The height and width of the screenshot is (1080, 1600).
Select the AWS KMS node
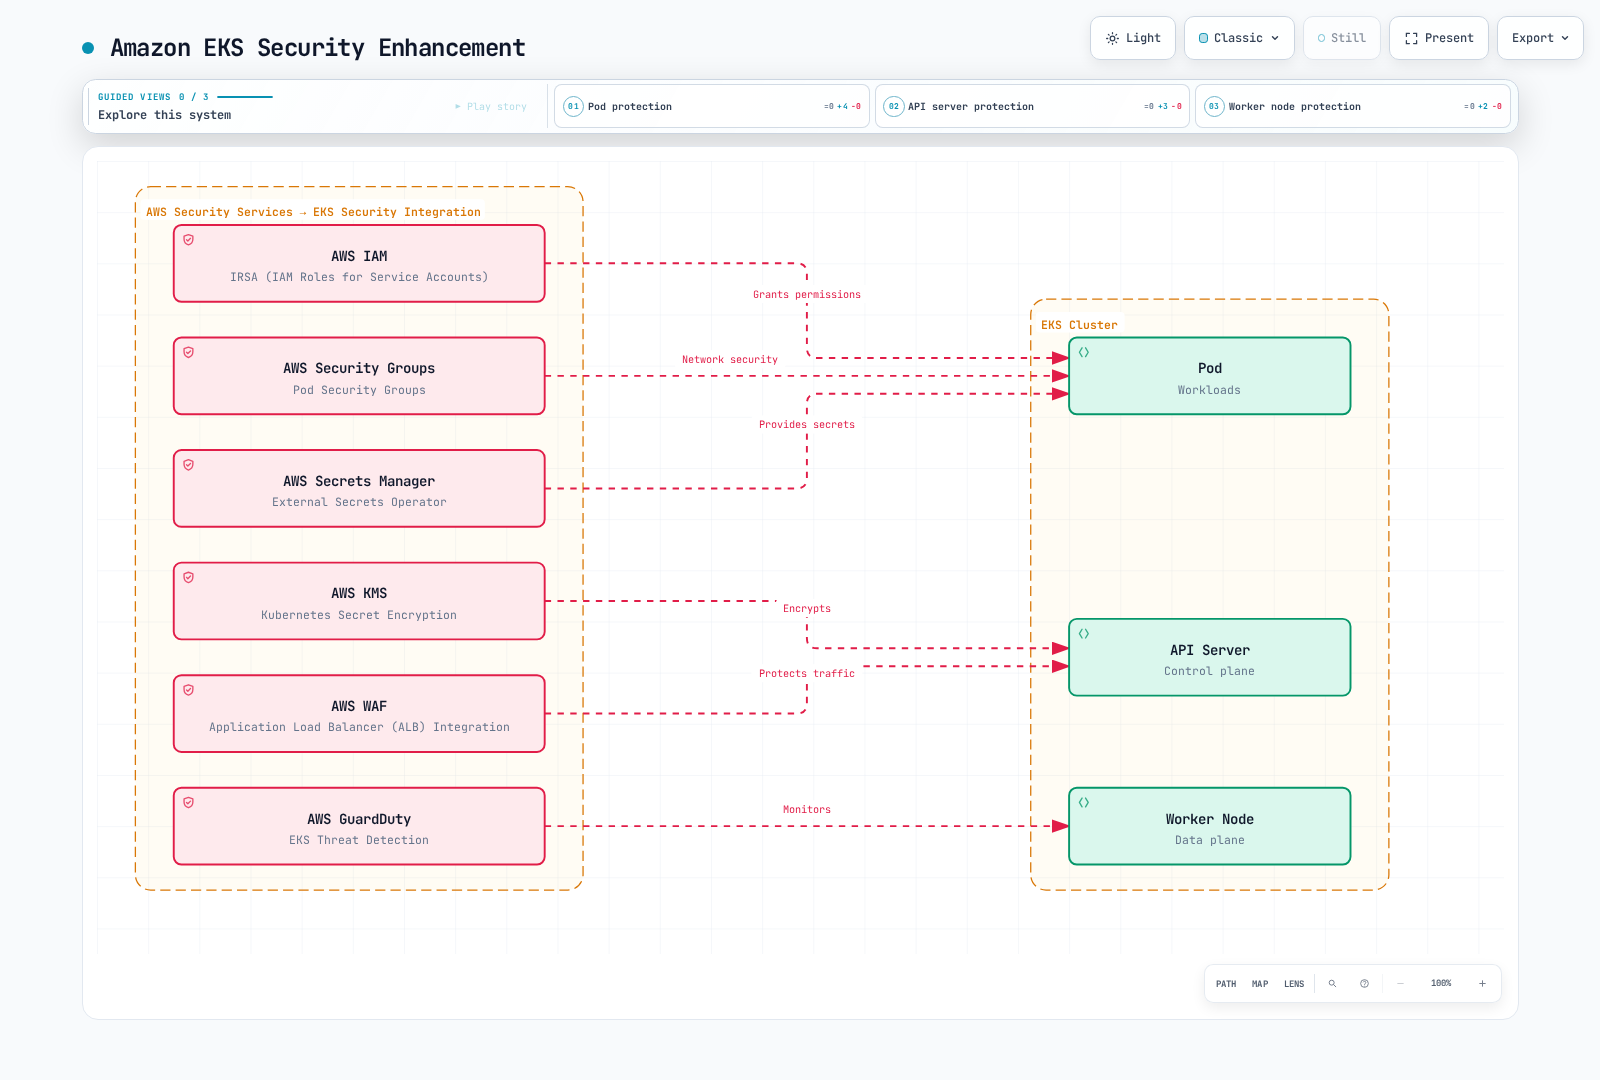click(359, 601)
